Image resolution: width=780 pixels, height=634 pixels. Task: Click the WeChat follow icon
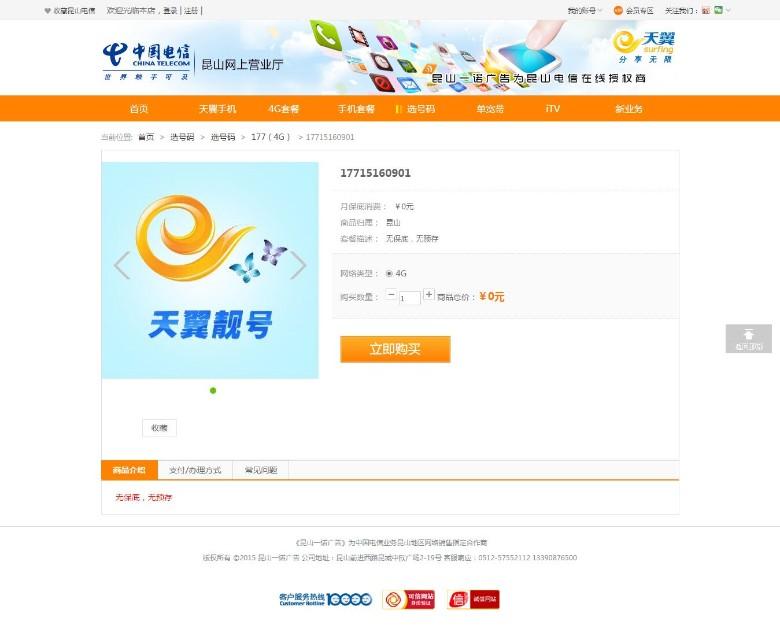pos(718,10)
